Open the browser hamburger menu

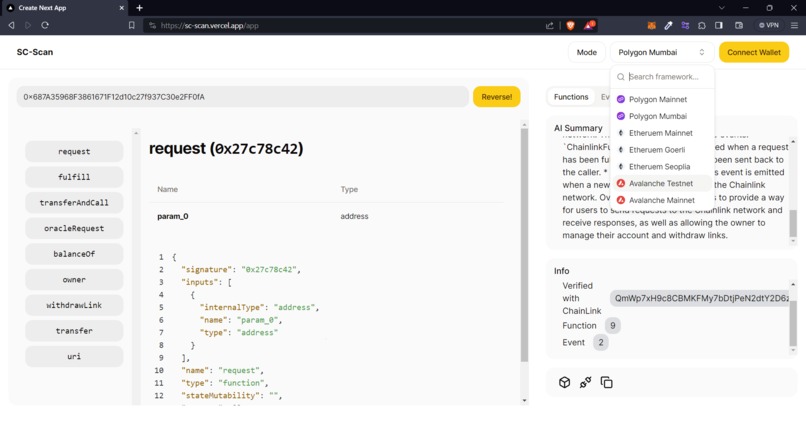[794, 25]
